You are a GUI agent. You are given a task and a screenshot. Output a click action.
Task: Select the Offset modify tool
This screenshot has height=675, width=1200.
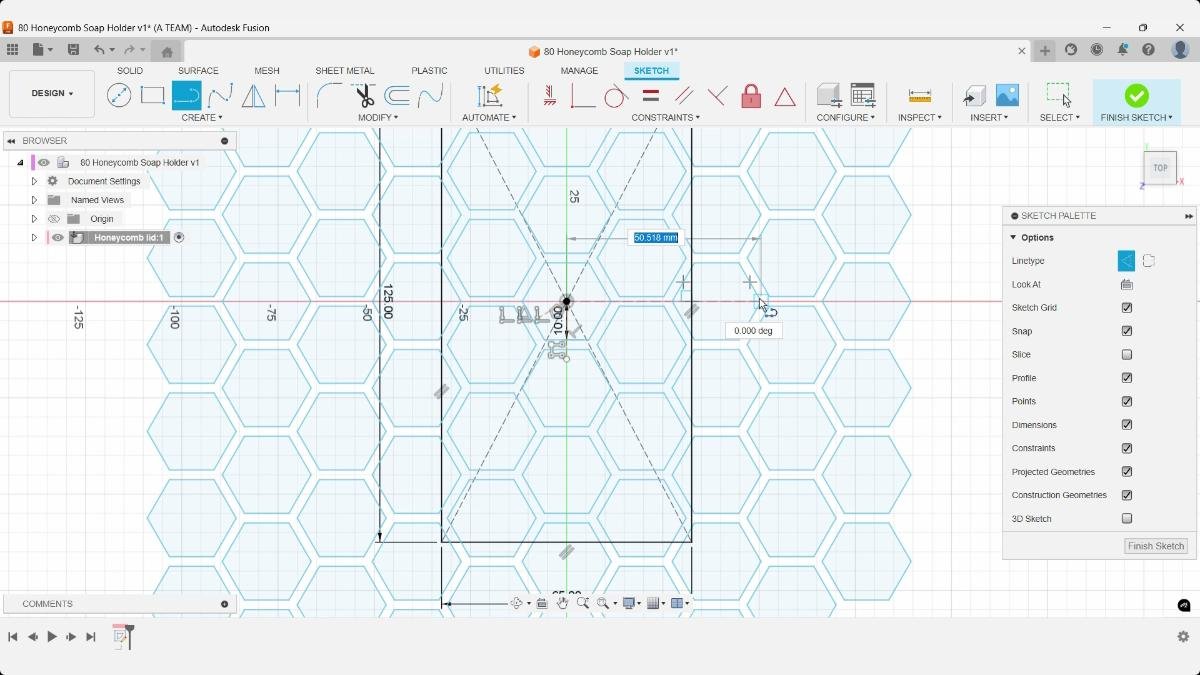point(397,96)
